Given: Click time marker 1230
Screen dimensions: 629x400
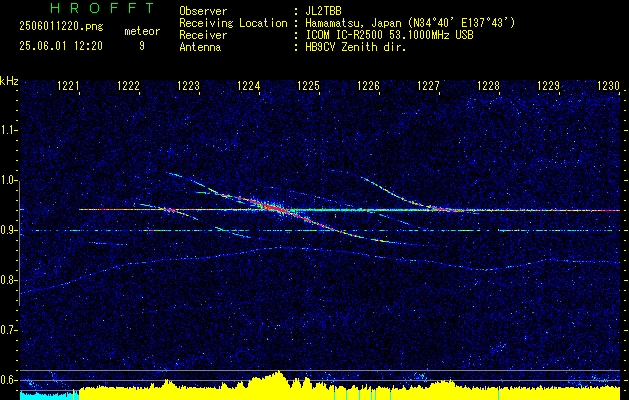Looking at the screenshot, I should click(x=609, y=86).
